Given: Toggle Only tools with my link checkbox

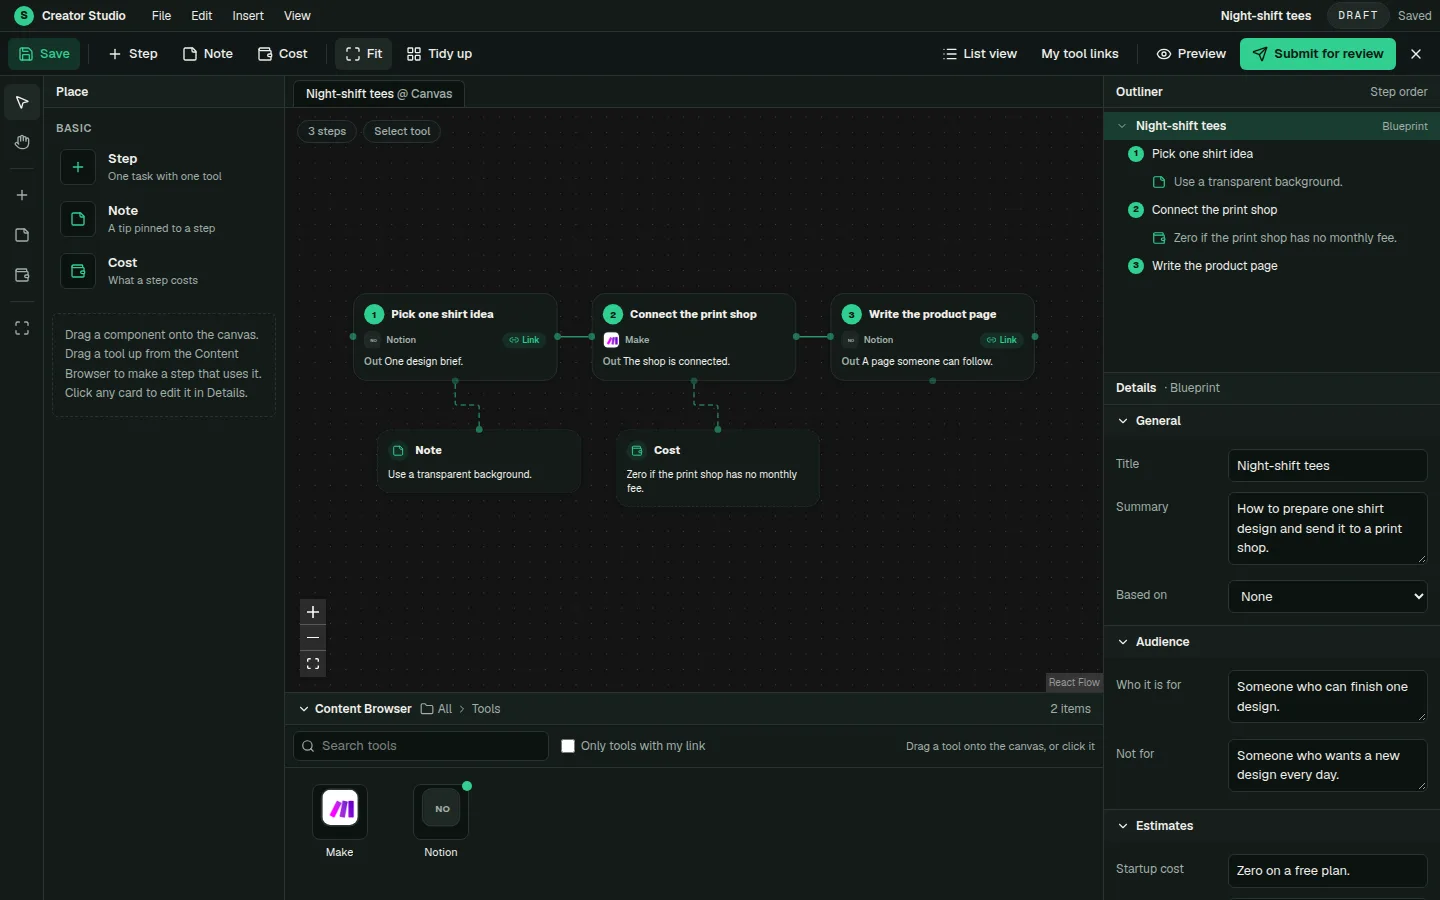Looking at the screenshot, I should click(x=568, y=746).
